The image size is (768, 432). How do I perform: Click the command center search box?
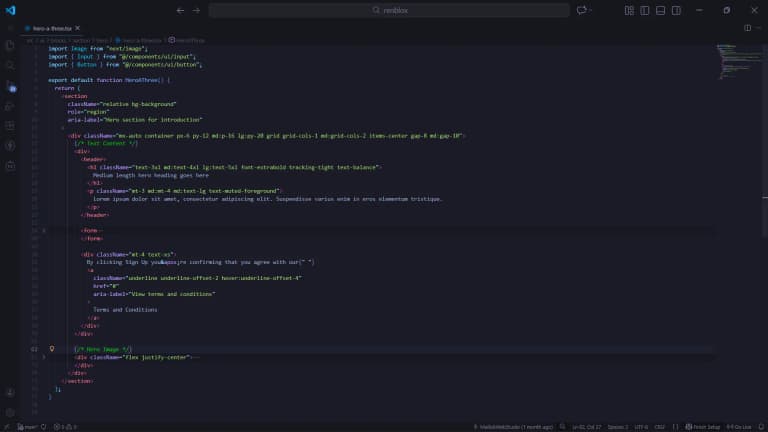coord(383,10)
